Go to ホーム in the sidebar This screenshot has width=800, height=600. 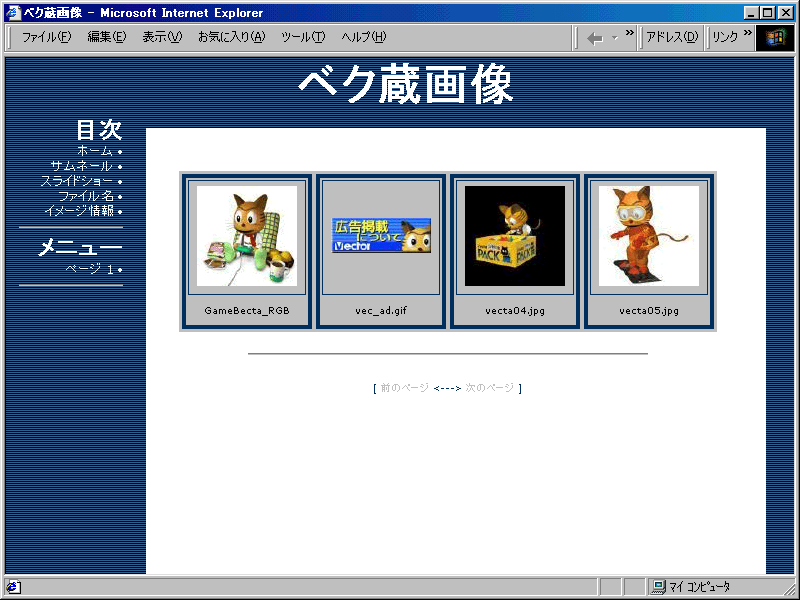(x=94, y=151)
